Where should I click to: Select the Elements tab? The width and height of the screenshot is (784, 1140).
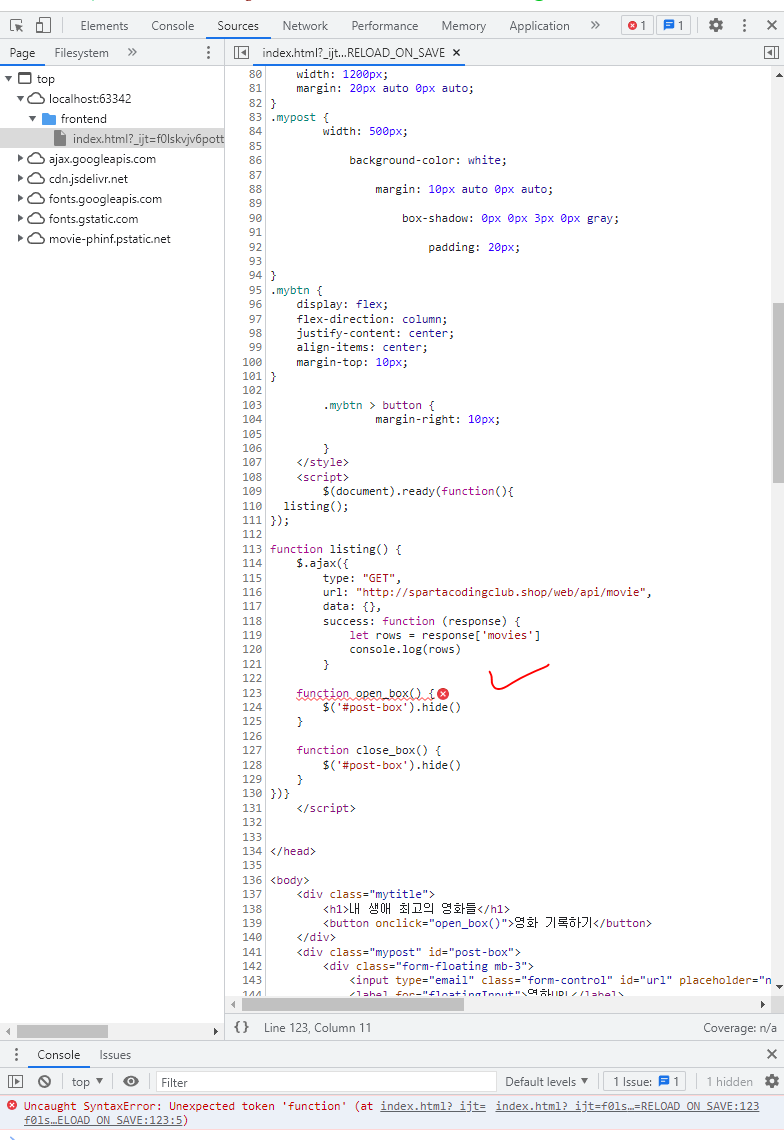[104, 25]
